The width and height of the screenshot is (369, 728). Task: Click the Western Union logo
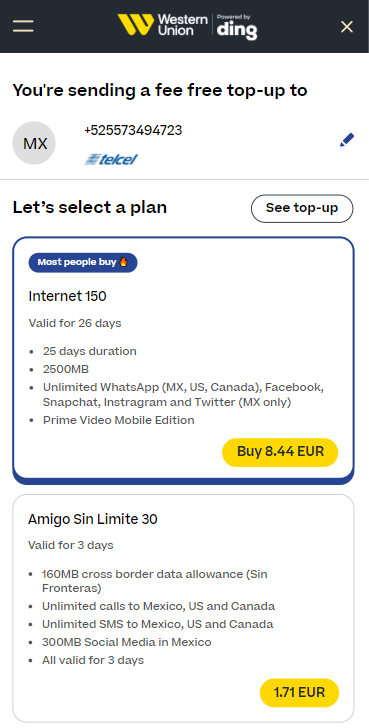coord(162,25)
